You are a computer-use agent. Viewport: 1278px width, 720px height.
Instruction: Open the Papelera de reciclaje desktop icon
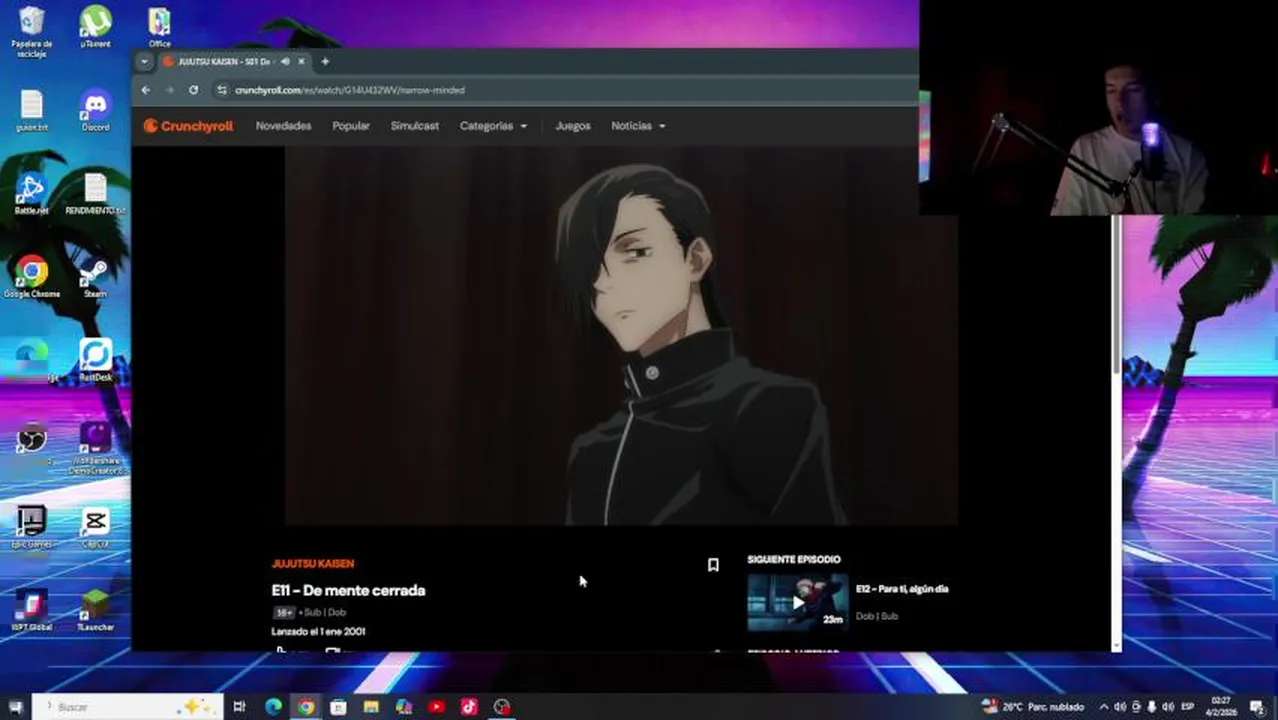(x=32, y=32)
